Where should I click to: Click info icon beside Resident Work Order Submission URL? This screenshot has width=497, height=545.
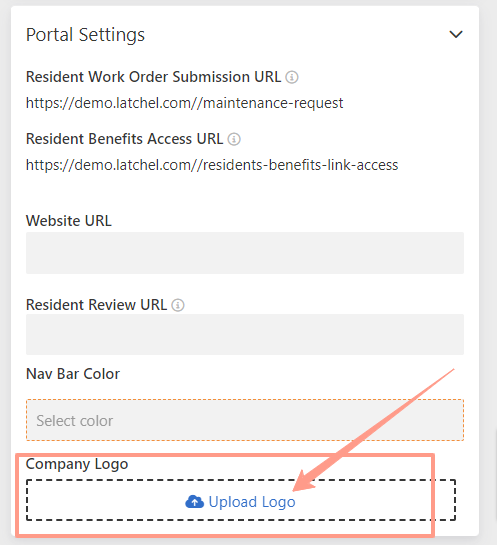(292, 77)
